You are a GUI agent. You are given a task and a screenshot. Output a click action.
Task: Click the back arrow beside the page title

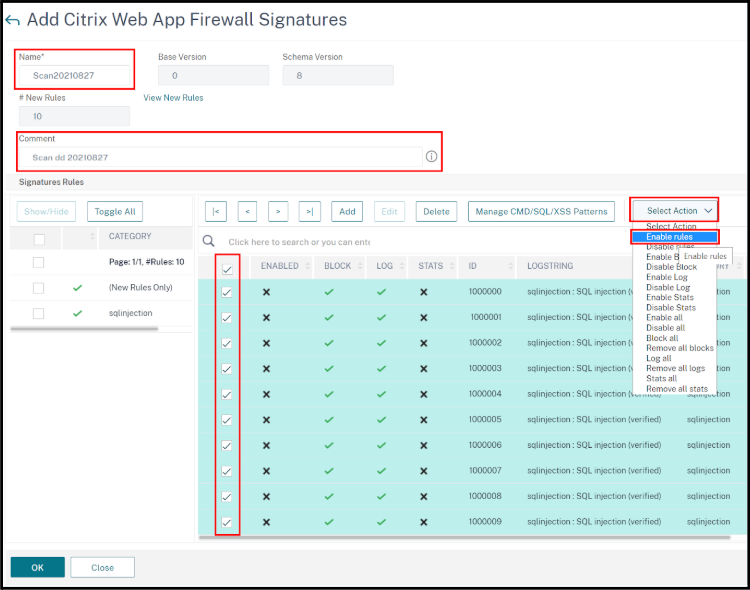[12, 21]
